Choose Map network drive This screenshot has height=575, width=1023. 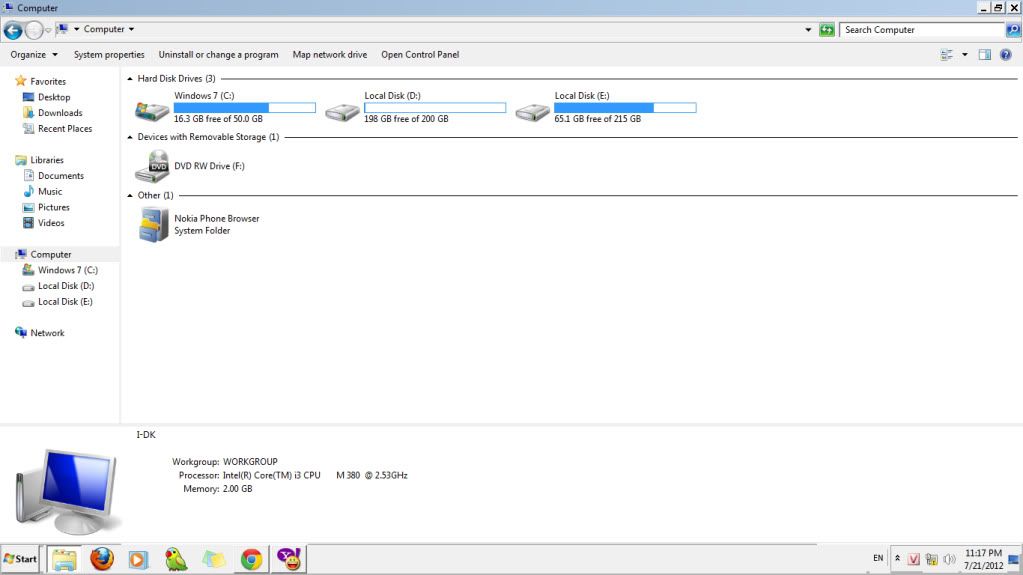click(329, 55)
